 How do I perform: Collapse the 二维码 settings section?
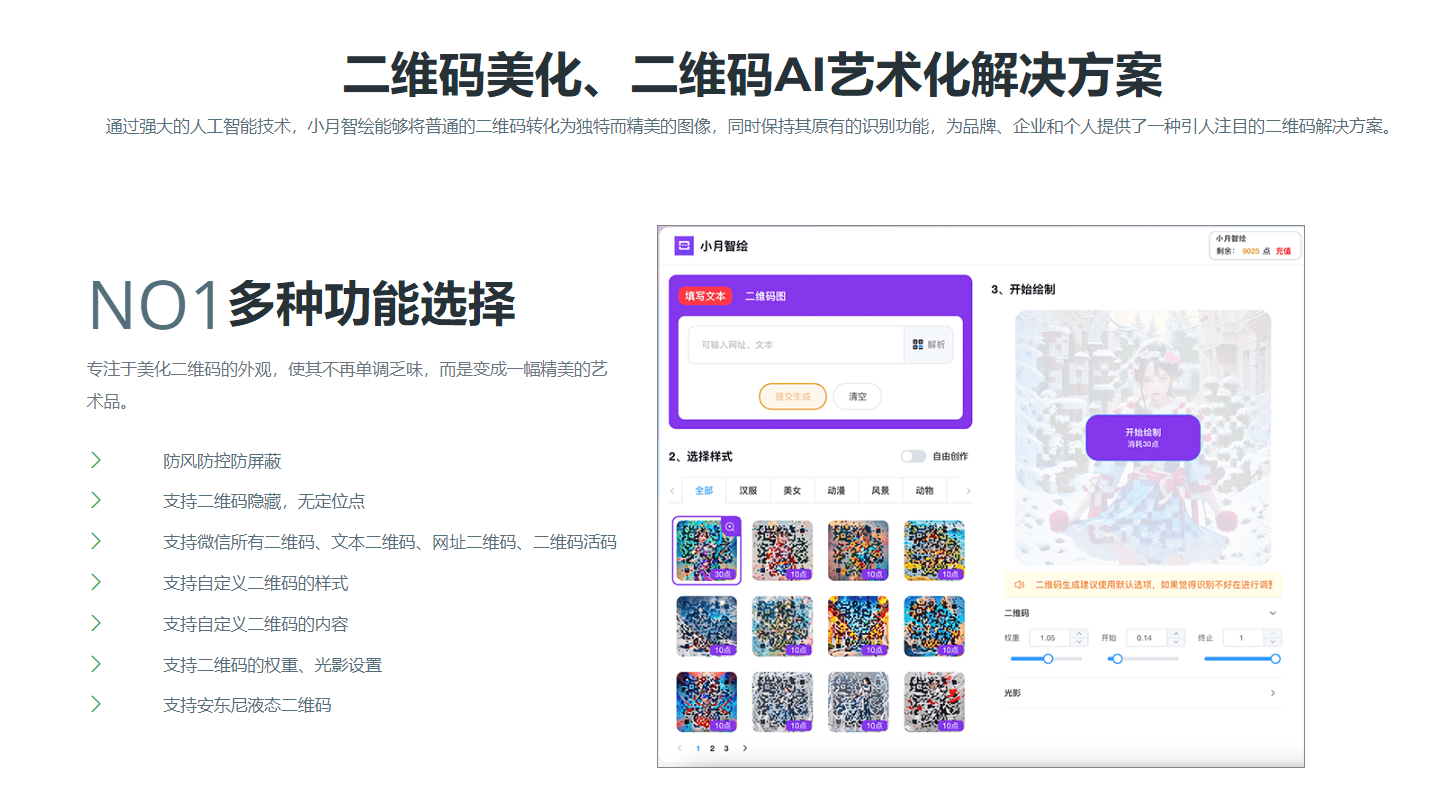pos(1273,613)
